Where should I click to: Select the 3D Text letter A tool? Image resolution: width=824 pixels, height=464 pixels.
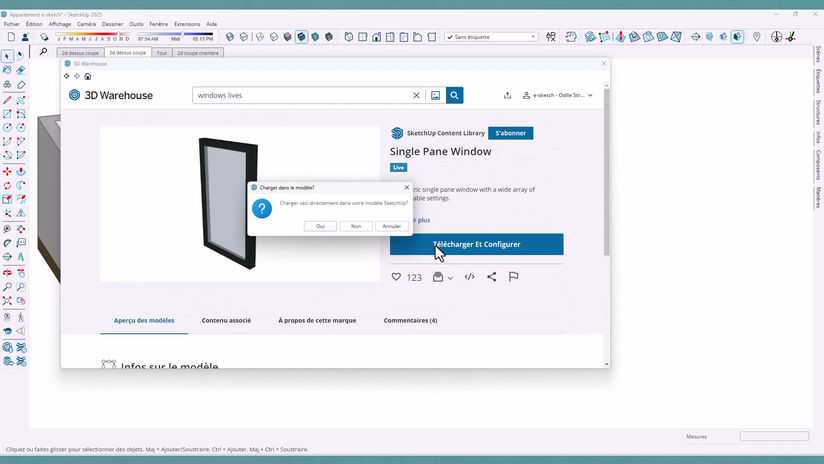[21, 256]
